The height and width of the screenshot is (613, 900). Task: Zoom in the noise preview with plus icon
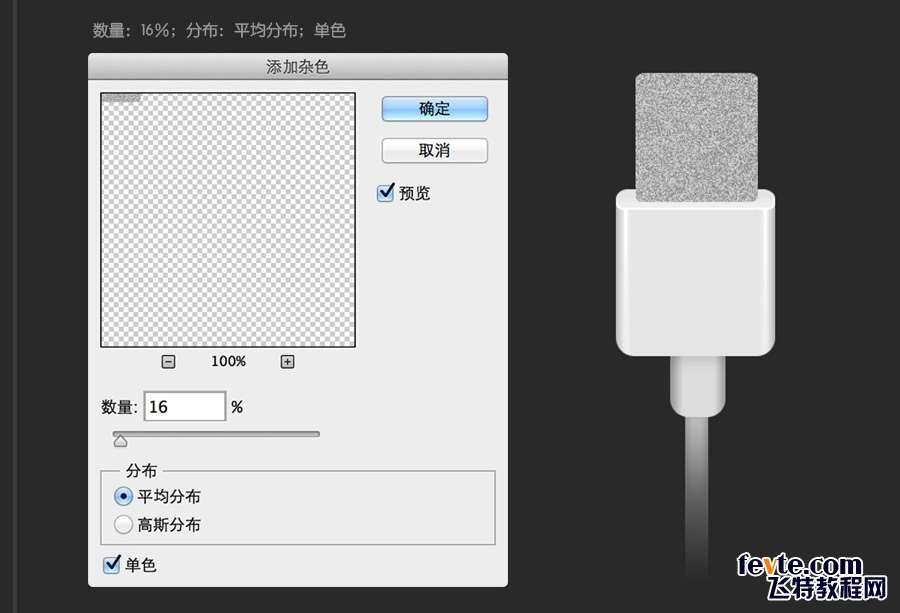pos(287,362)
